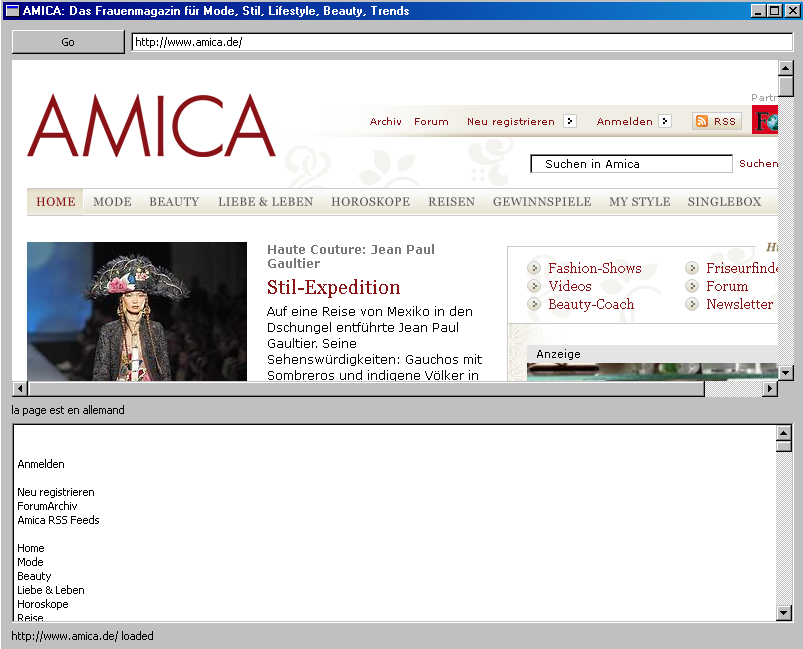This screenshot has width=803, height=649.
Task: Open the Archiv link in header
Action: [386, 121]
